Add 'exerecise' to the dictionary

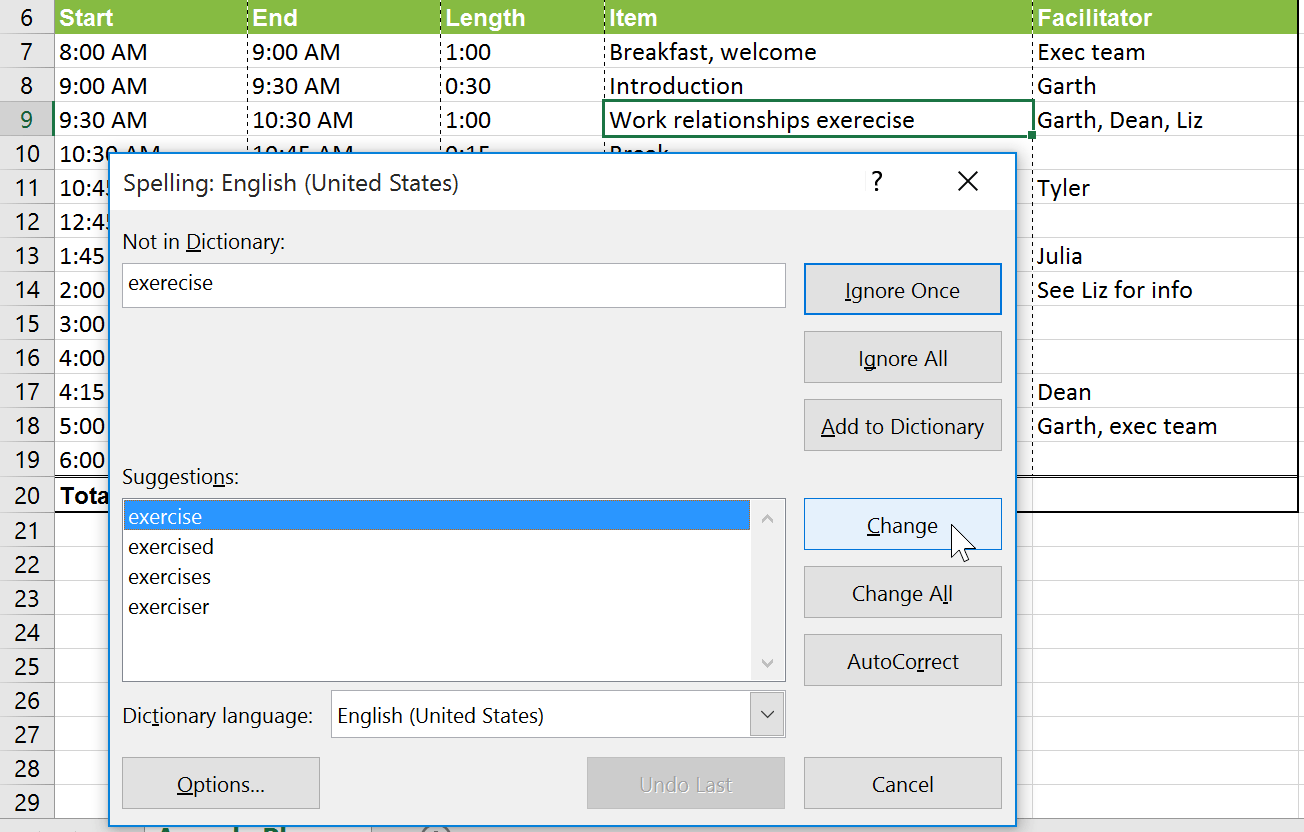tap(901, 425)
